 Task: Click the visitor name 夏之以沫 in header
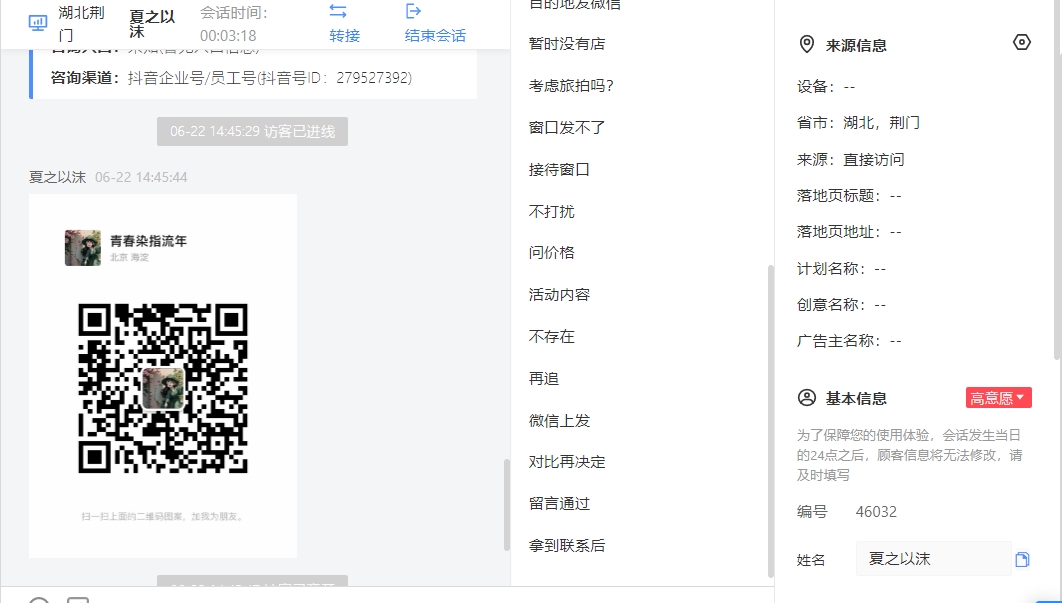click(152, 24)
